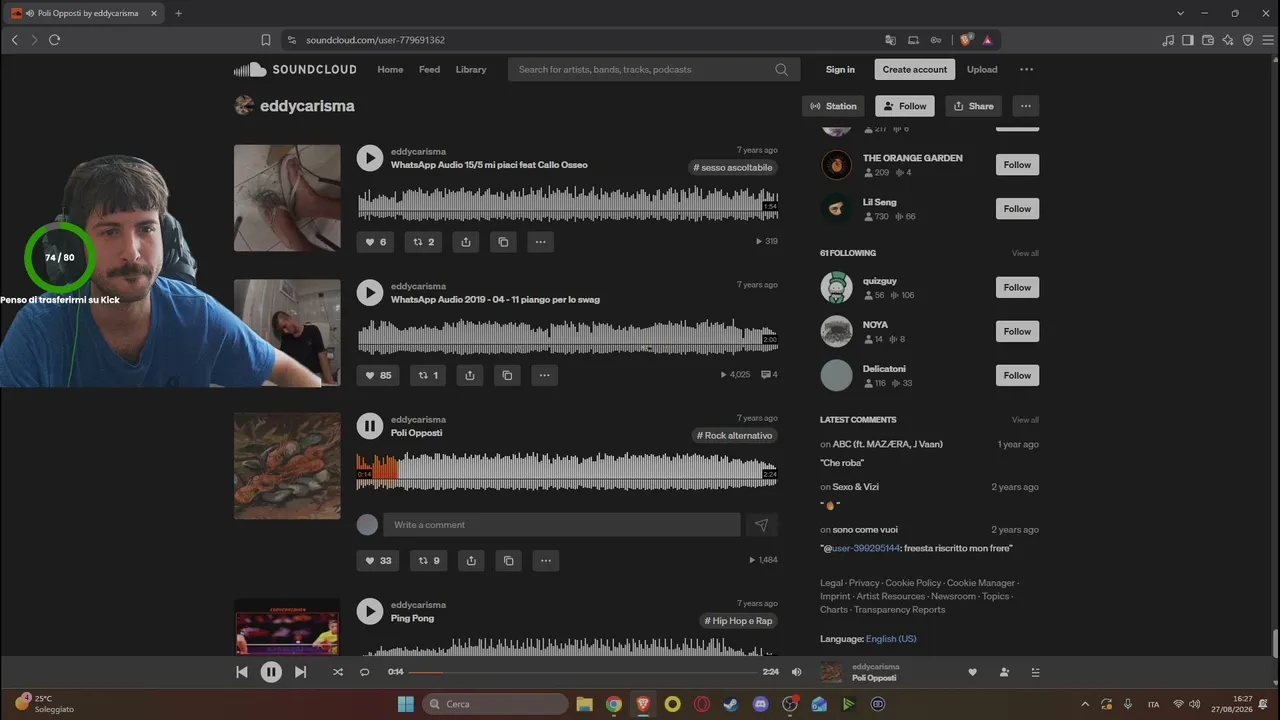Seek within the Poli Opposti waveform
The image size is (1280, 720).
click(x=567, y=471)
